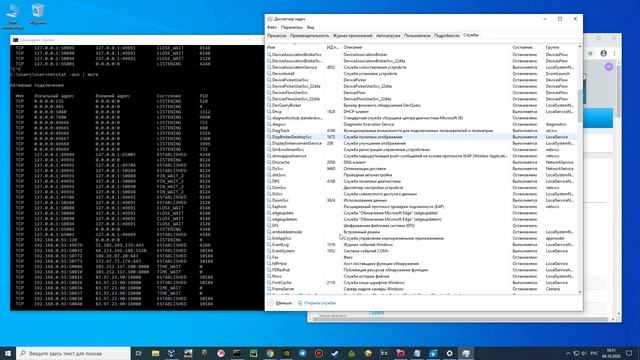
Task: Switch to the Пользователи tab
Action: pyautogui.click(x=417, y=36)
